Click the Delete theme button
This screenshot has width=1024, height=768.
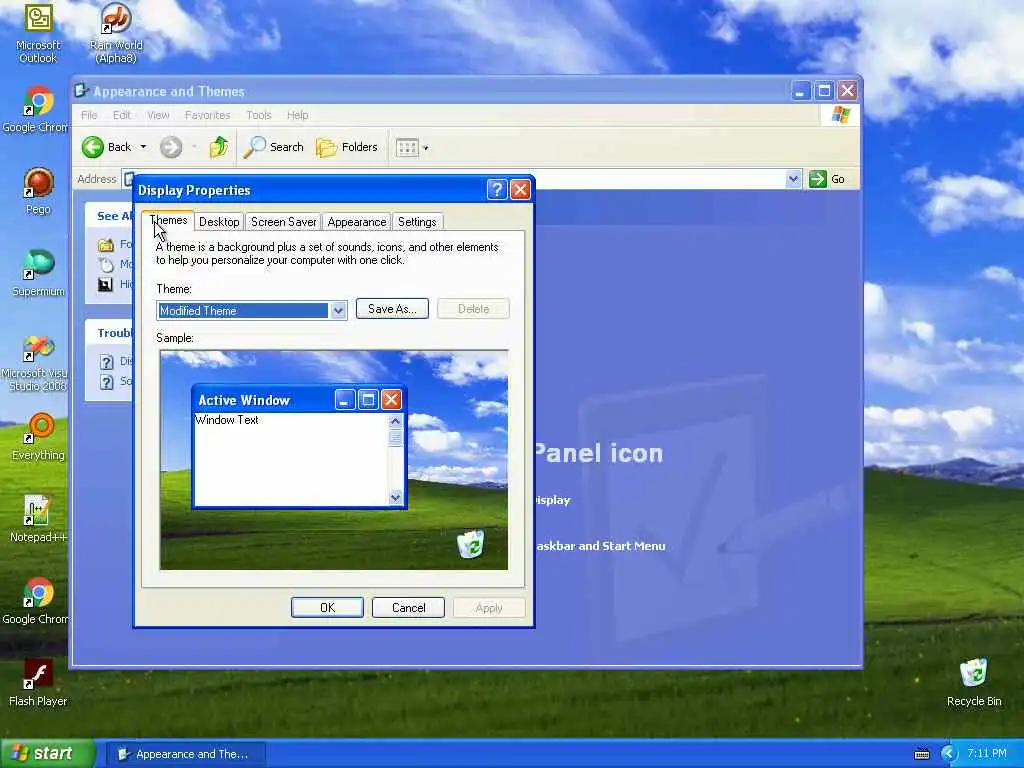(473, 309)
